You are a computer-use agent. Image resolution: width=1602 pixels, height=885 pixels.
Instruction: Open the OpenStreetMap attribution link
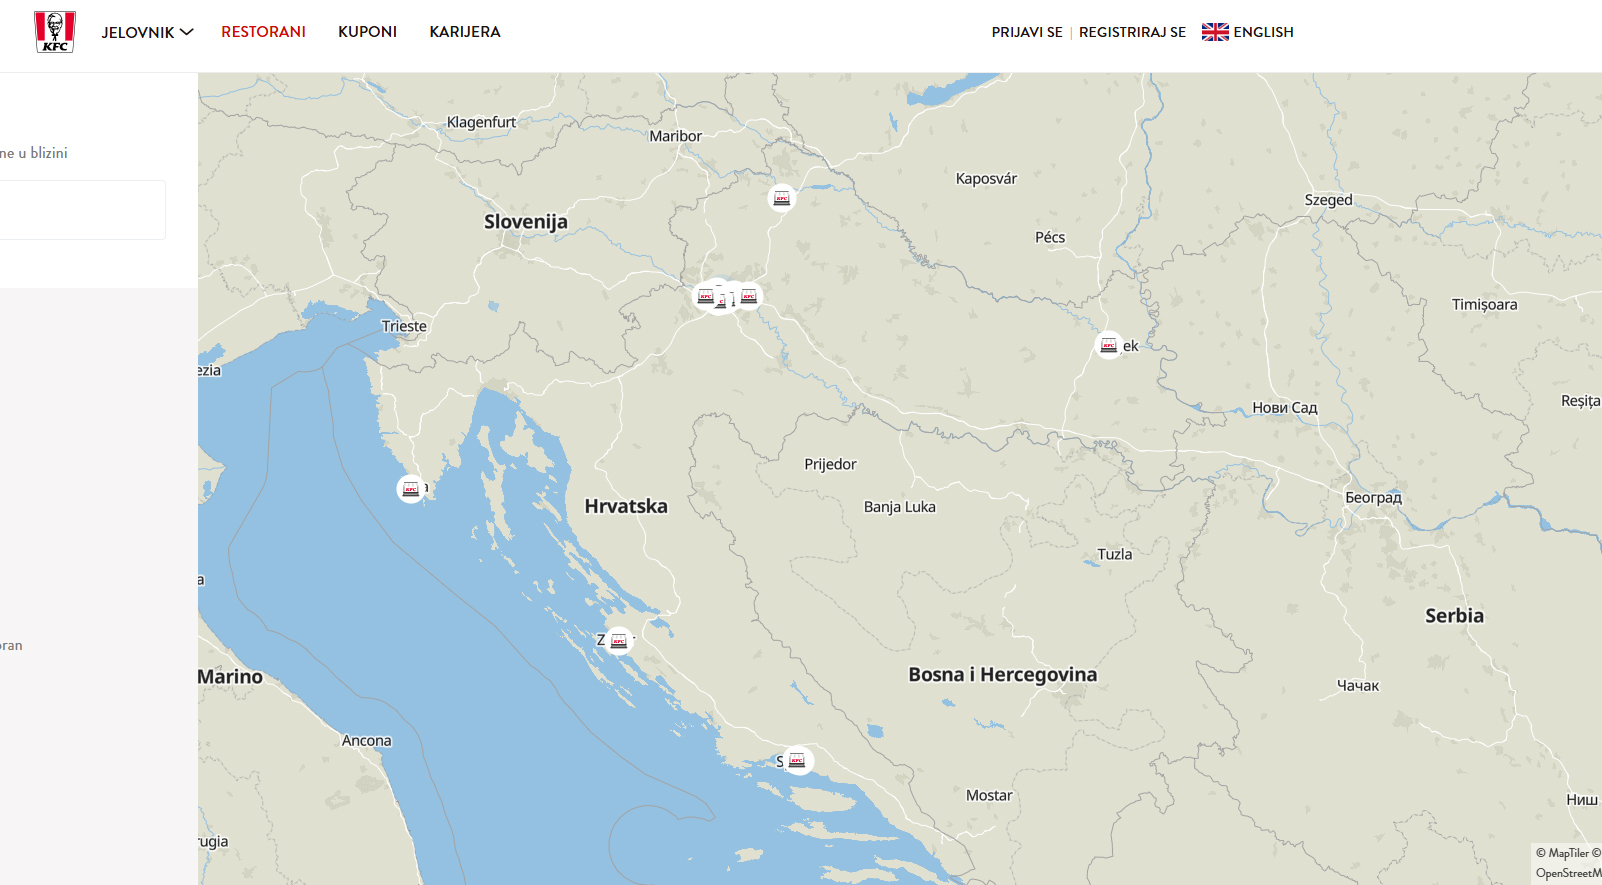[x=1567, y=873]
